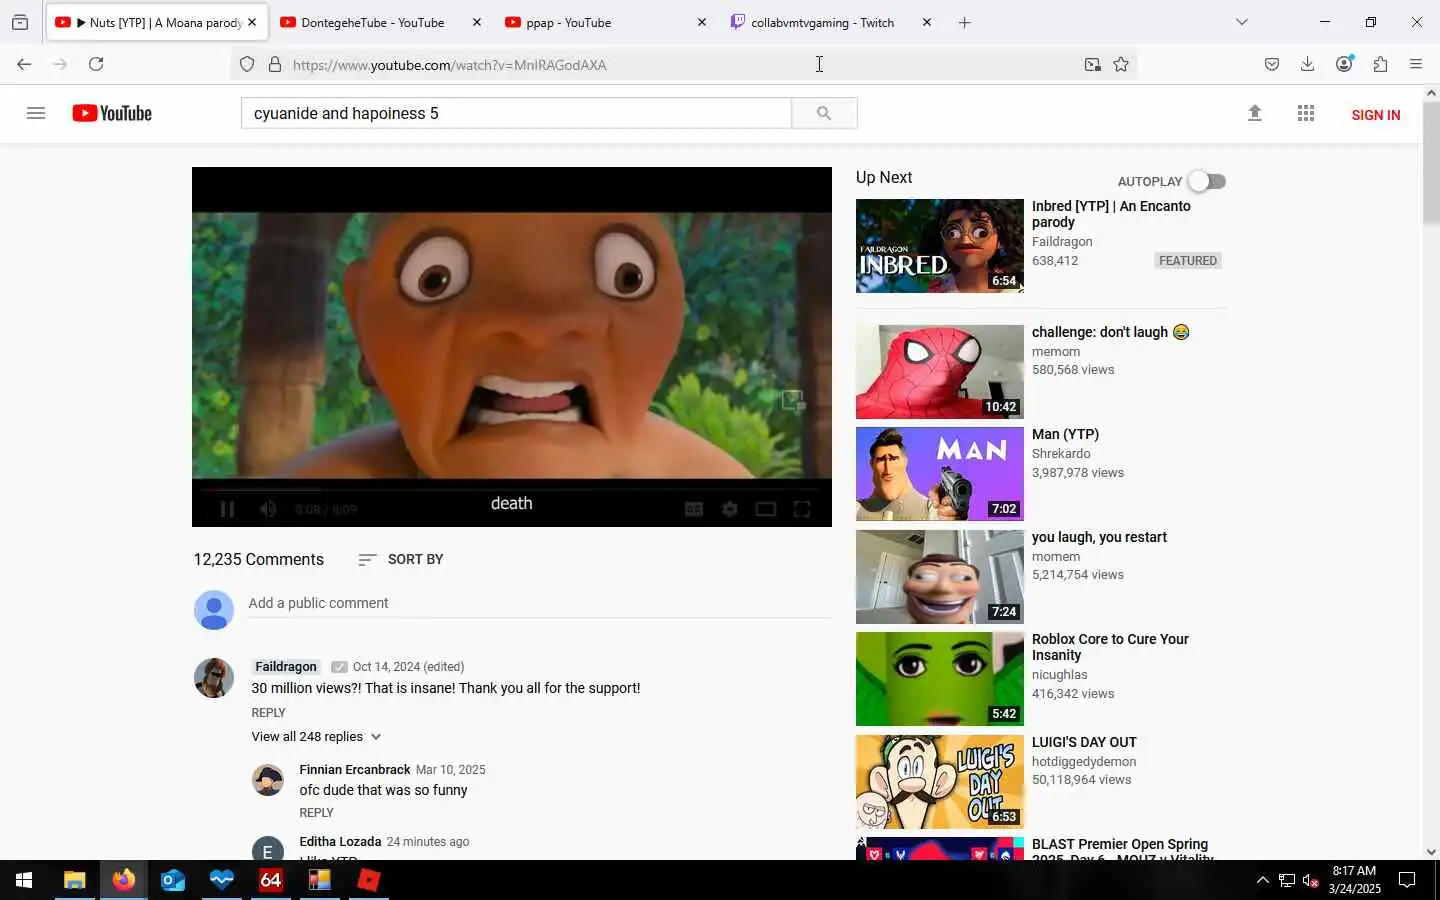Open challenge: don't laugh video title

[1110, 332]
